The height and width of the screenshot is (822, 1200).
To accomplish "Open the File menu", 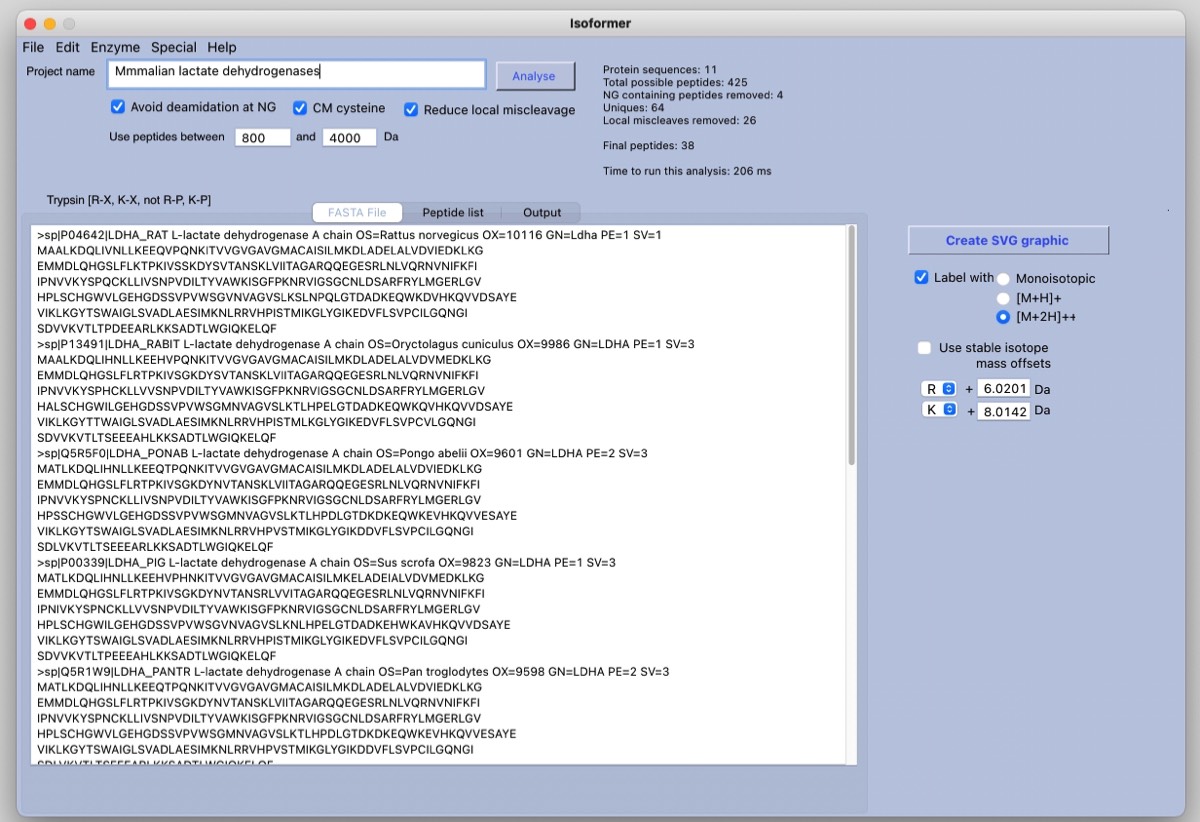I will pos(33,47).
